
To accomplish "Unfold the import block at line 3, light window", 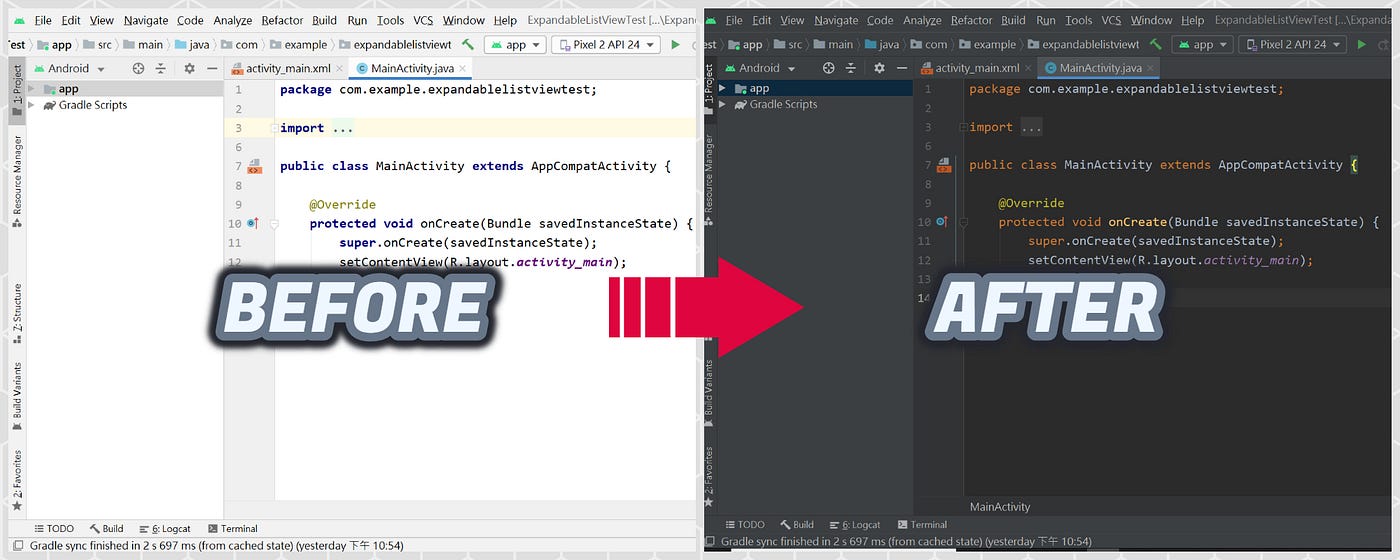I will (x=273, y=128).
